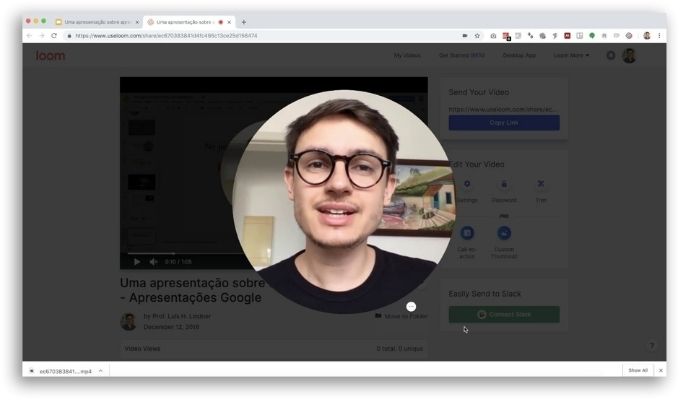Image resolution: width=700 pixels, height=400 pixels.
Task: Click the author avatar below the title
Action: click(x=129, y=321)
